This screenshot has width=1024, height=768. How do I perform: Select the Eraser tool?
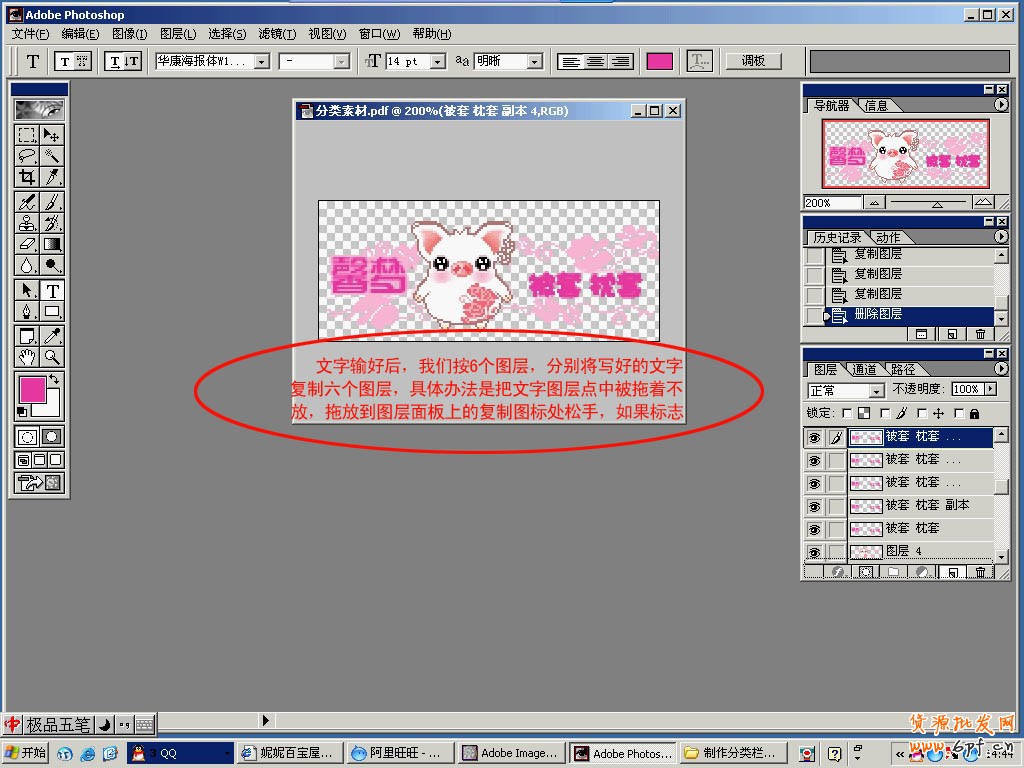27,244
